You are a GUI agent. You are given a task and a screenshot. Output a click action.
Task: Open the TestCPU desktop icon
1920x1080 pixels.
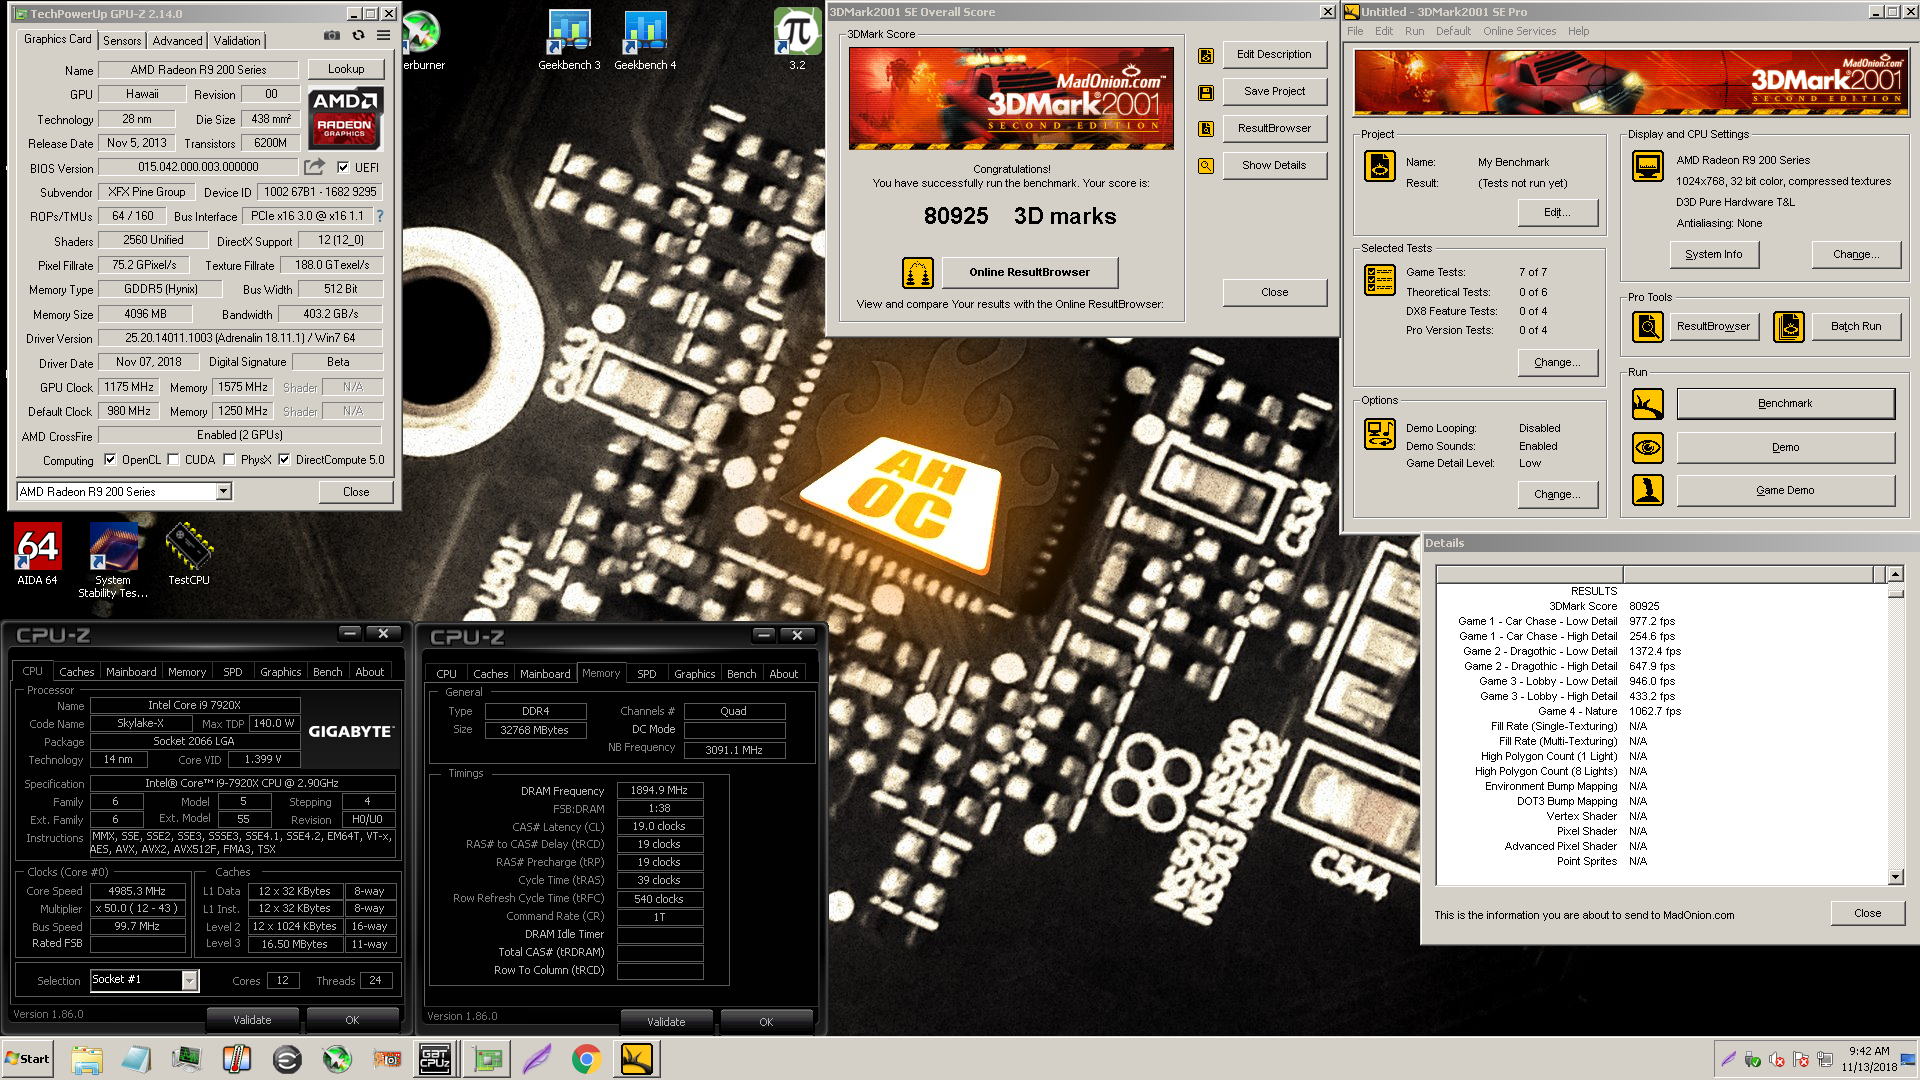pyautogui.click(x=189, y=554)
